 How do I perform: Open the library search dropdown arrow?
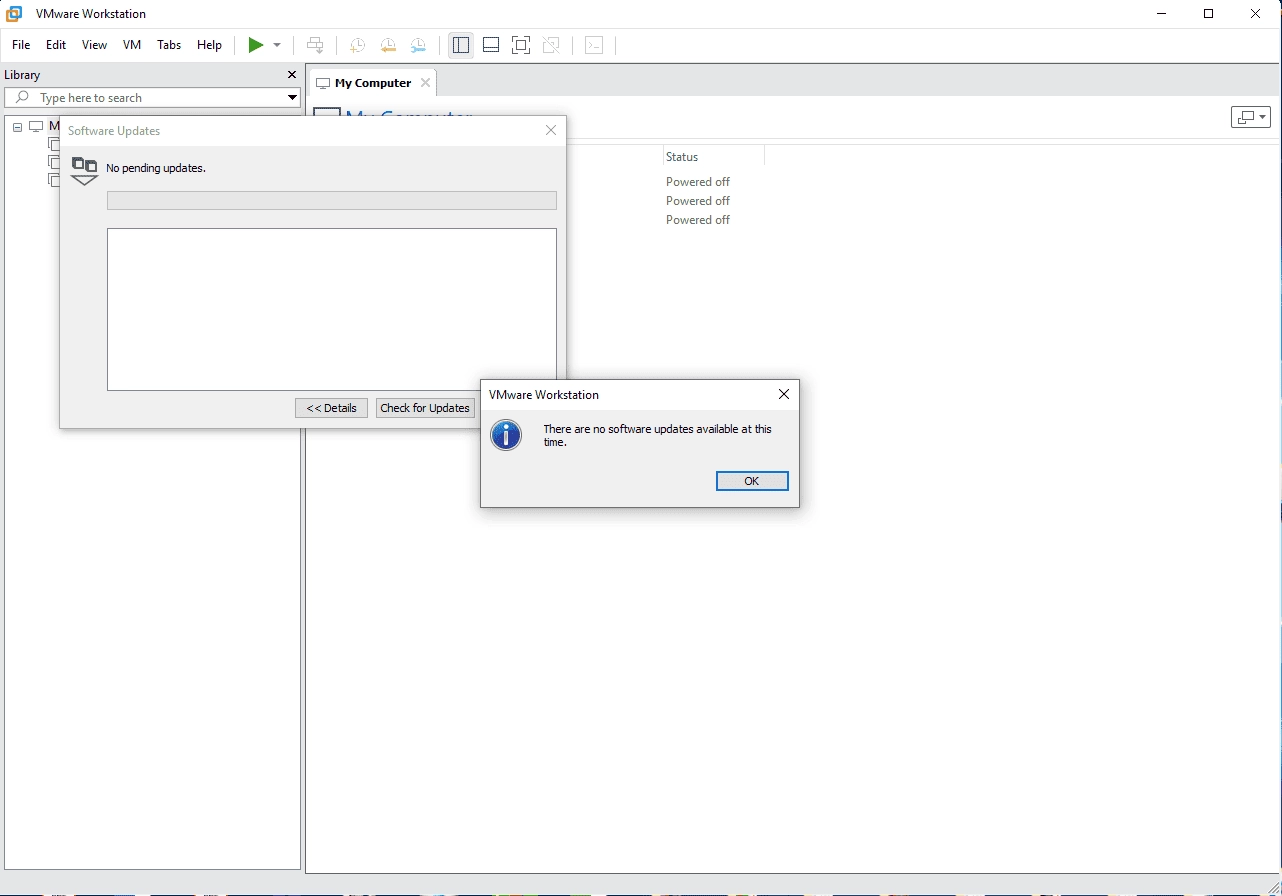coord(292,97)
